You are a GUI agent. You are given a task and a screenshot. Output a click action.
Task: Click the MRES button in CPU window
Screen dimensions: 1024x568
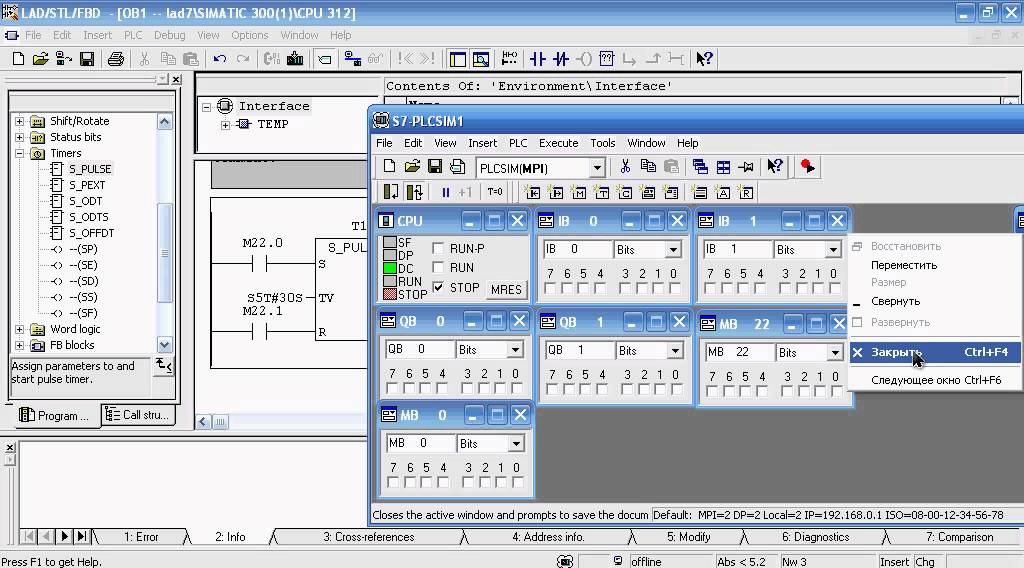506,289
